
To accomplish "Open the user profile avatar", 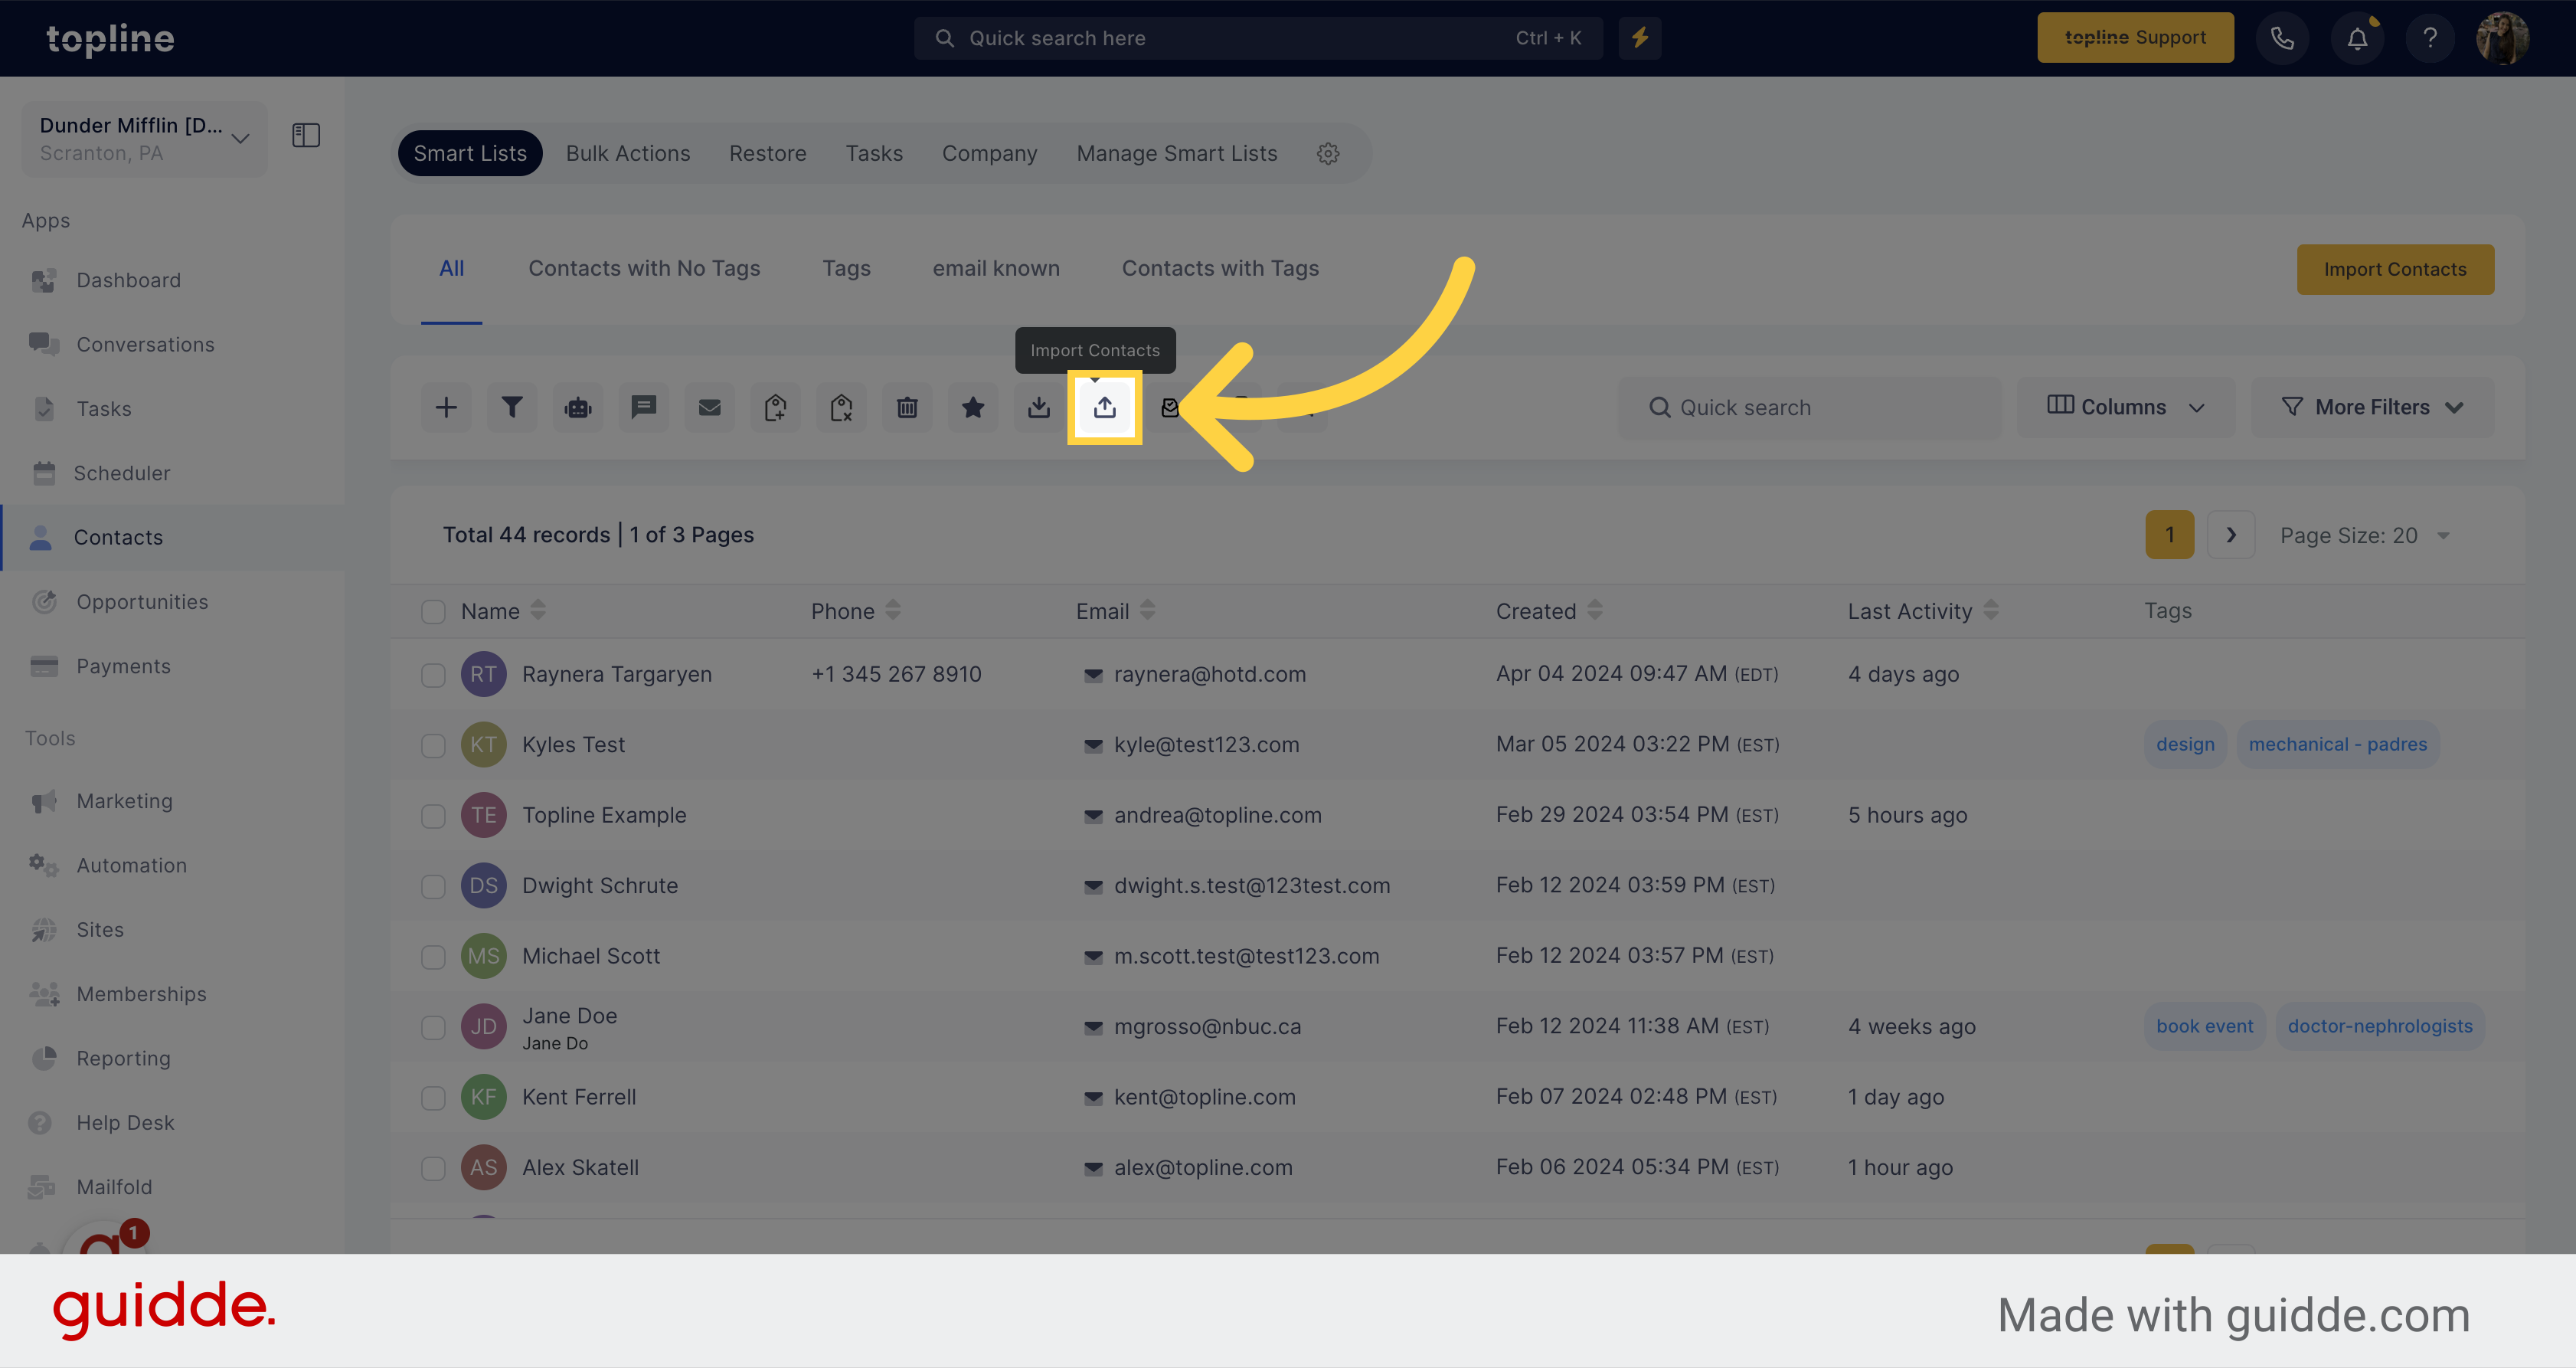I will (2502, 38).
